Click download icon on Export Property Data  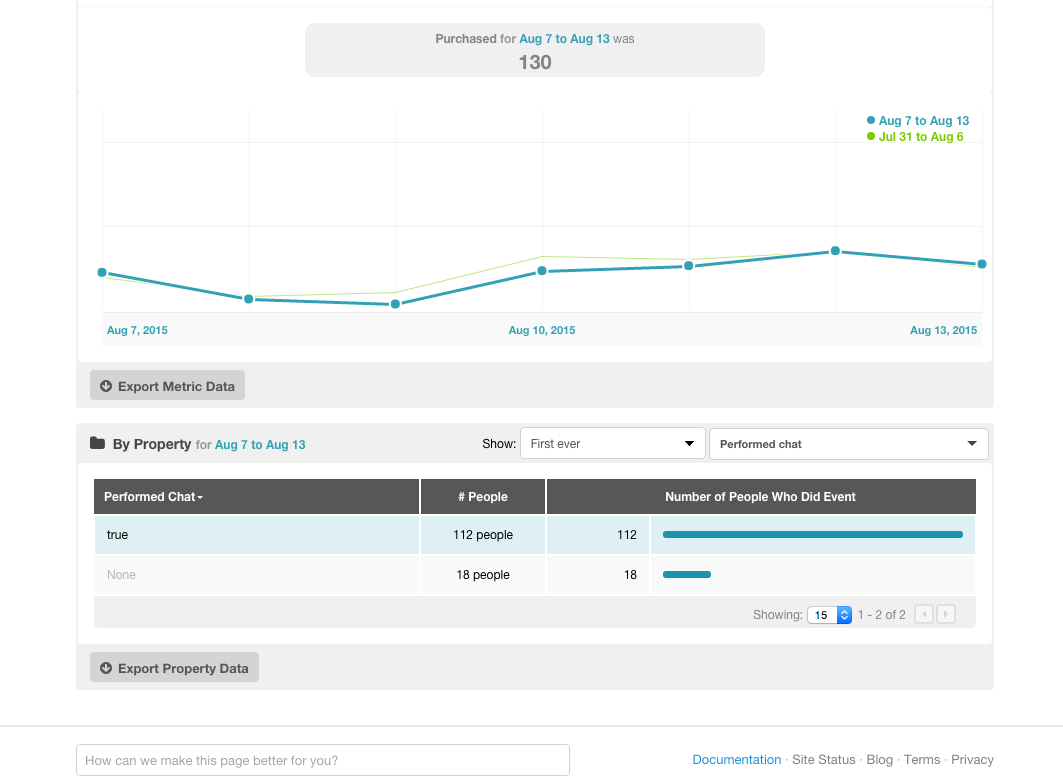point(106,668)
